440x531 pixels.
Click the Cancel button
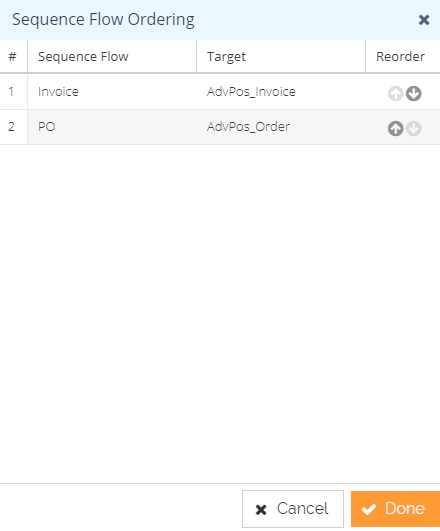click(x=293, y=509)
